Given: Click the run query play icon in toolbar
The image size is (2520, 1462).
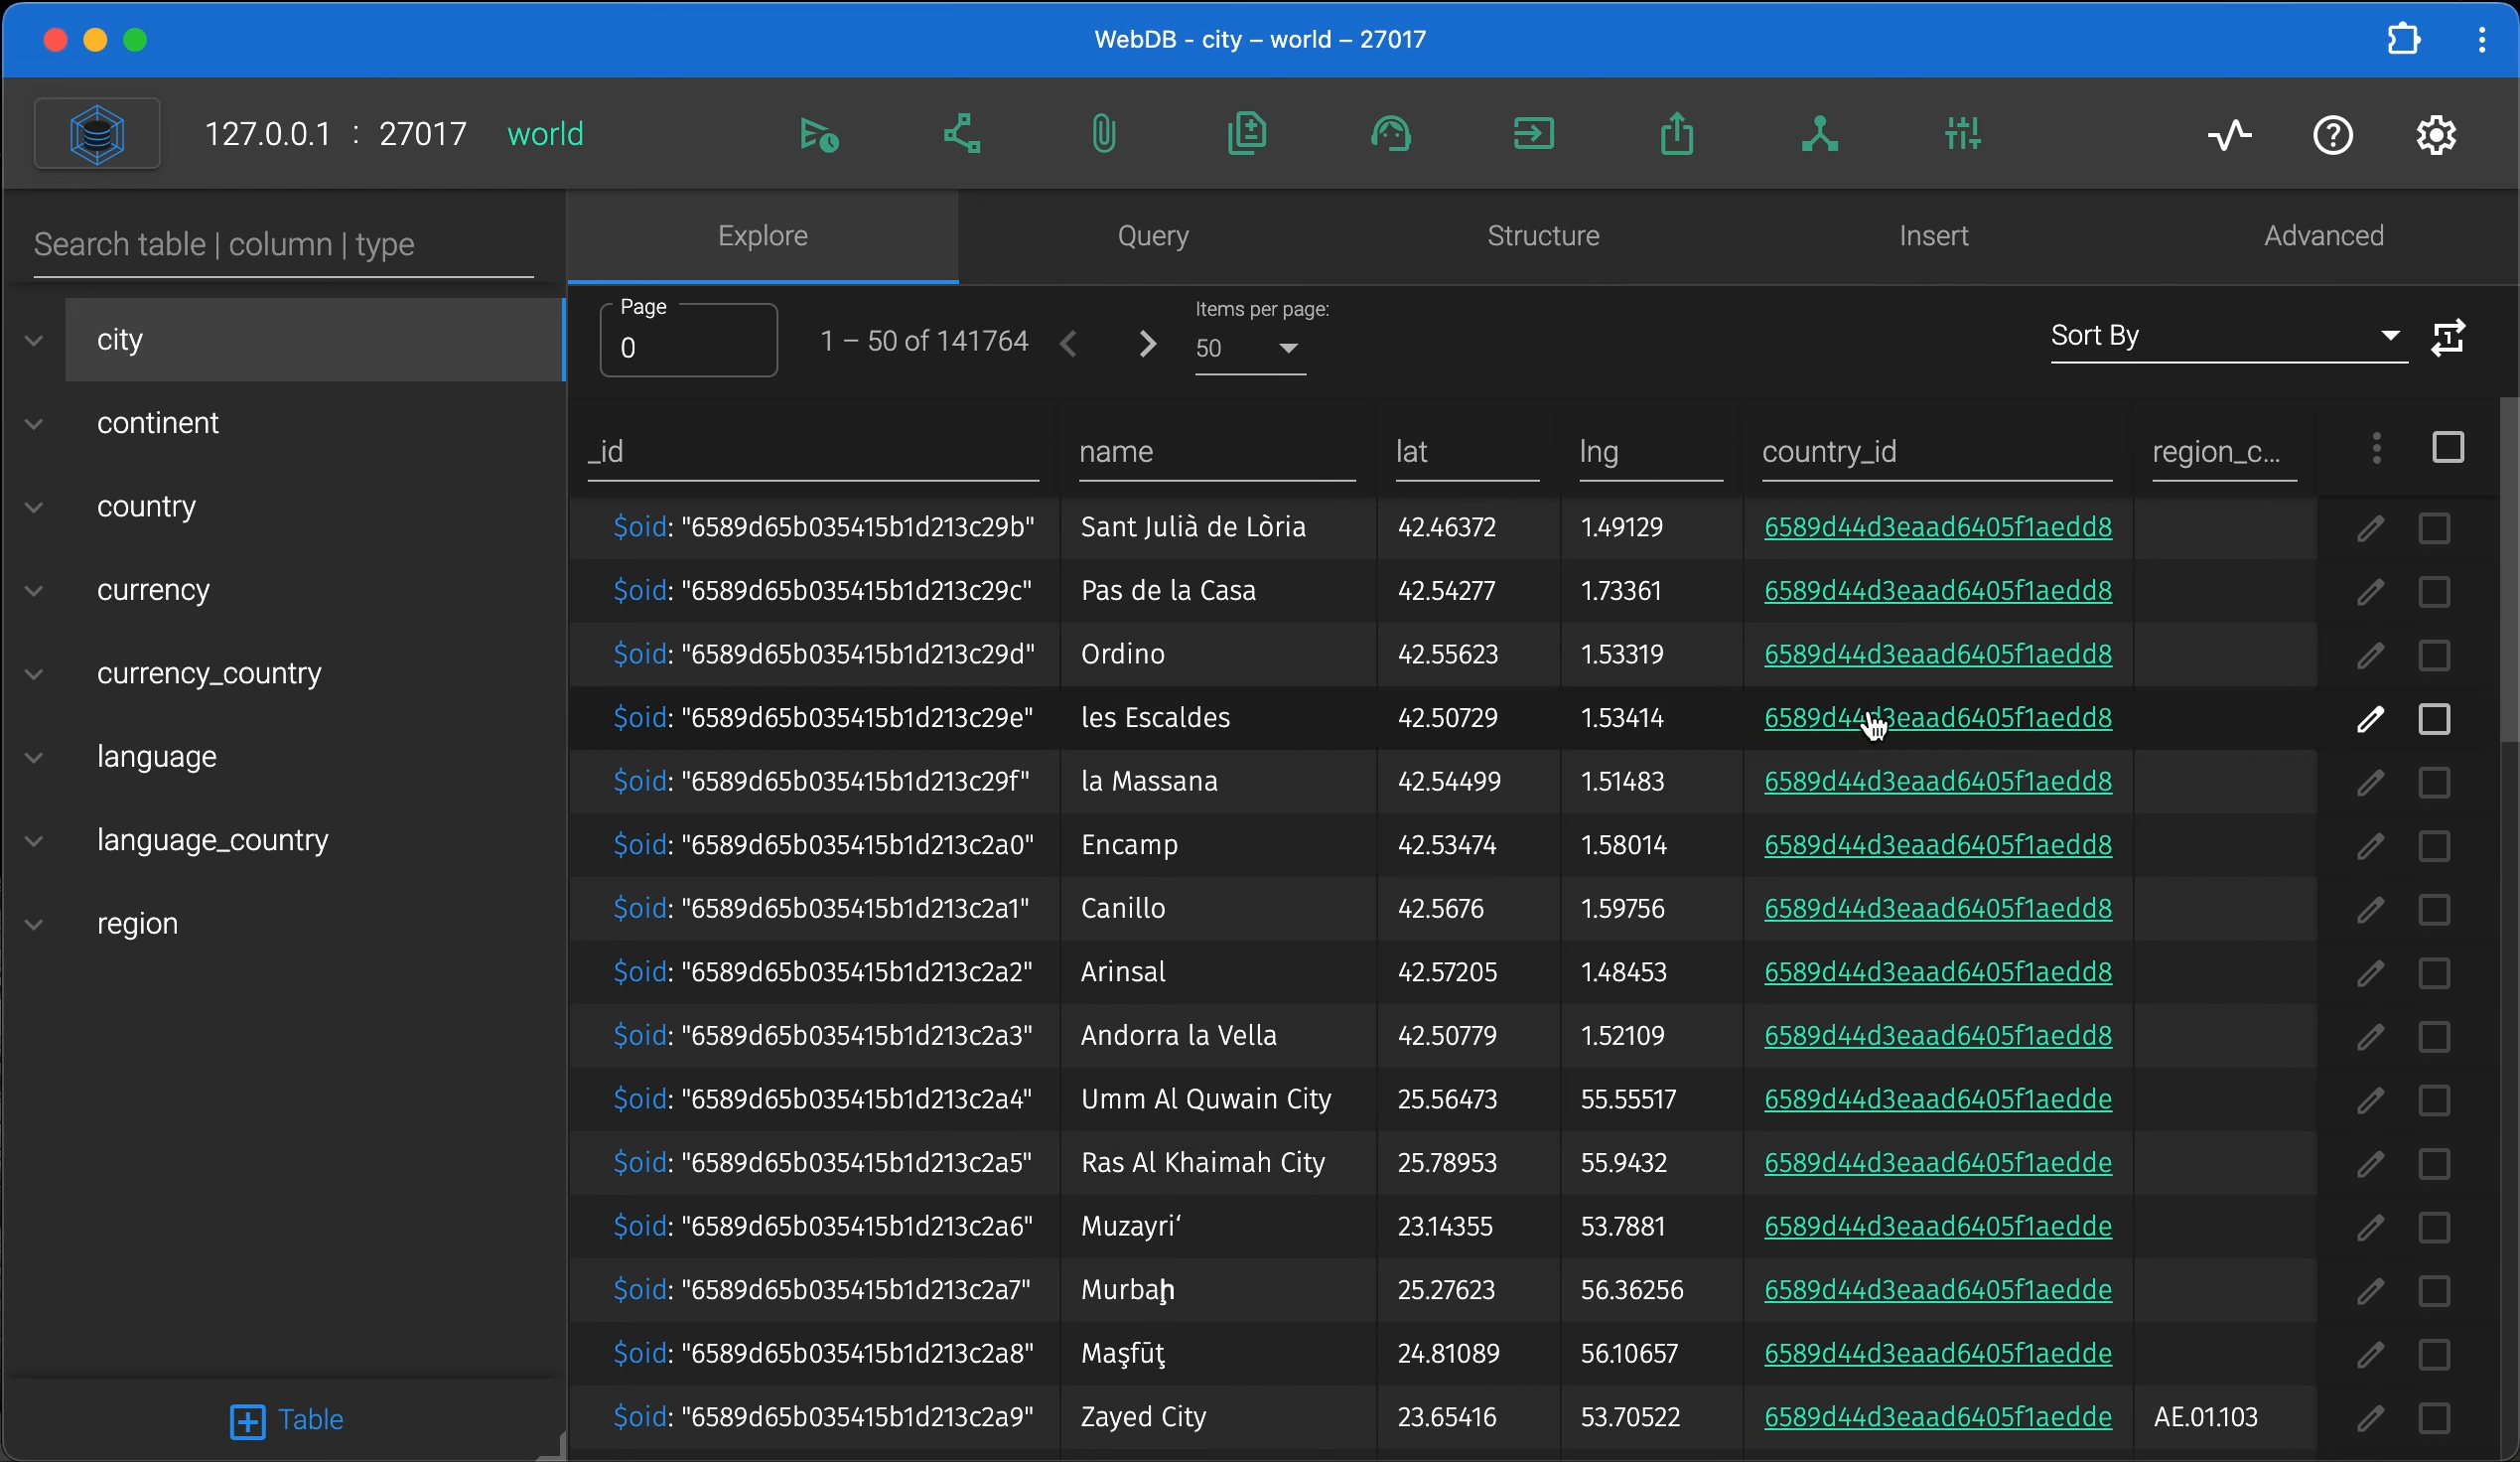Looking at the screenshot, I should tap(819, 134).
